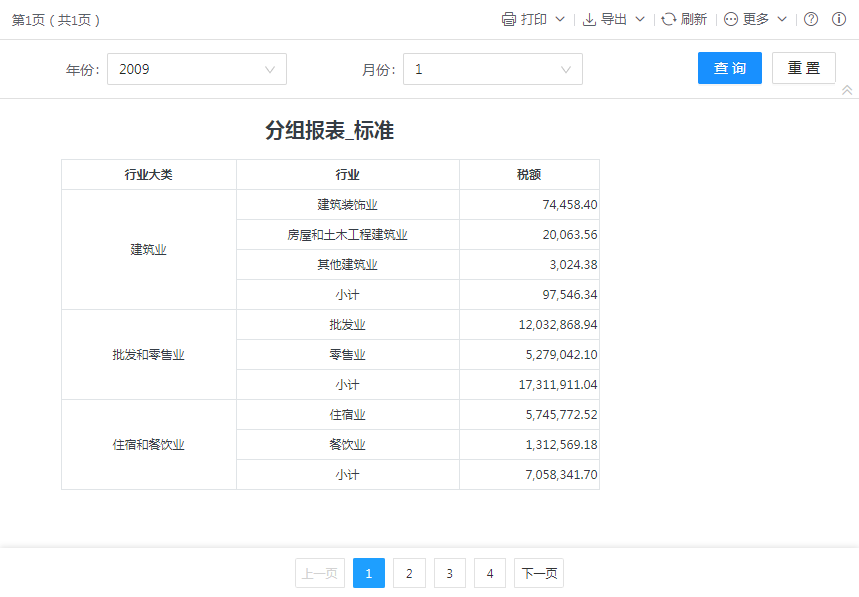
Task: Click the export download icon (导出)
Action: (x=589, y=19)
